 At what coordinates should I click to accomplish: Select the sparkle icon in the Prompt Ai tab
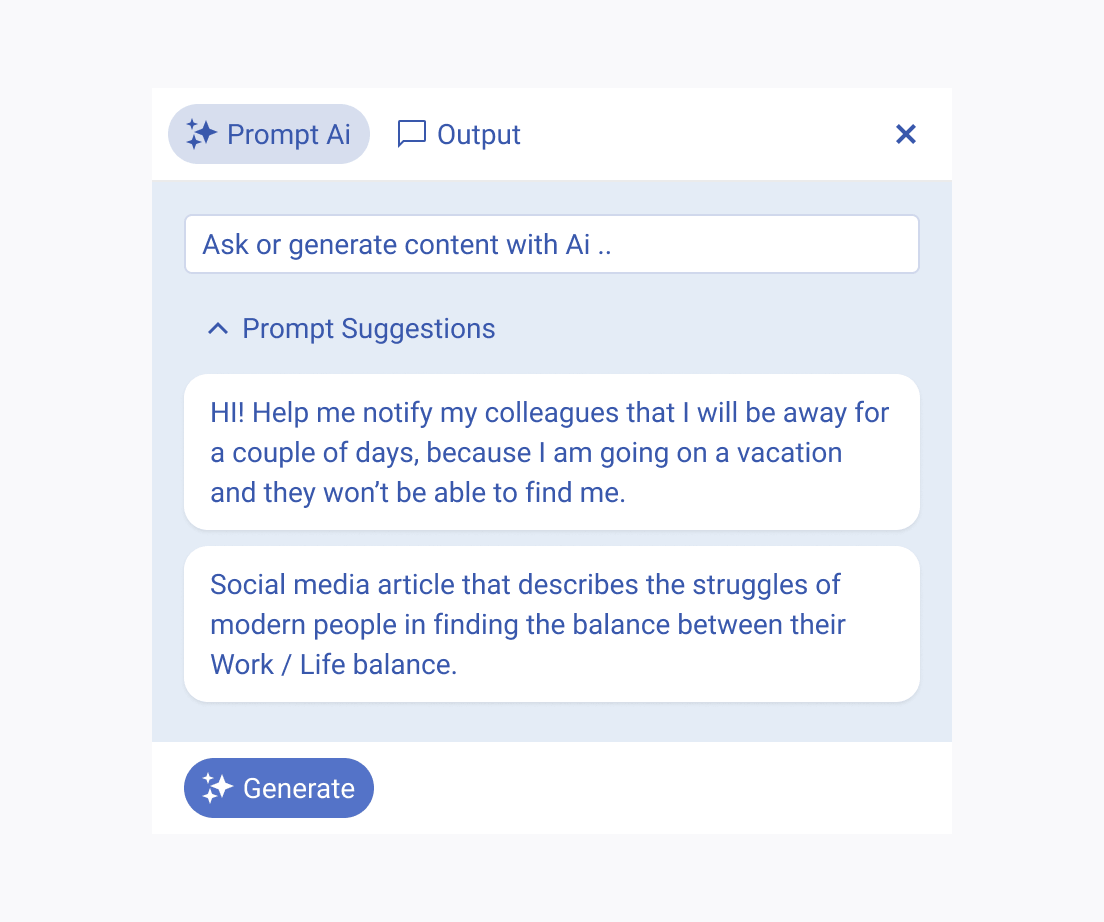pyautogui.click(x=200, y=133)
